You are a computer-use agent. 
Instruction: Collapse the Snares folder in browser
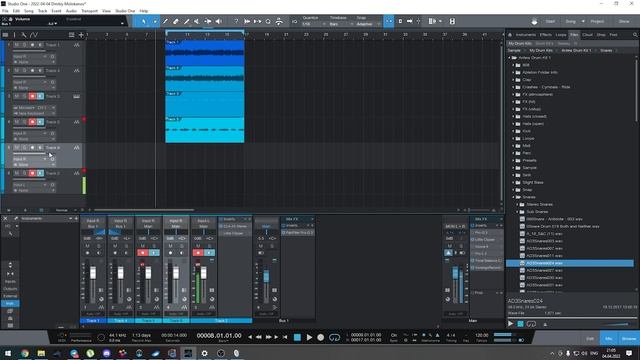[513, 197]
